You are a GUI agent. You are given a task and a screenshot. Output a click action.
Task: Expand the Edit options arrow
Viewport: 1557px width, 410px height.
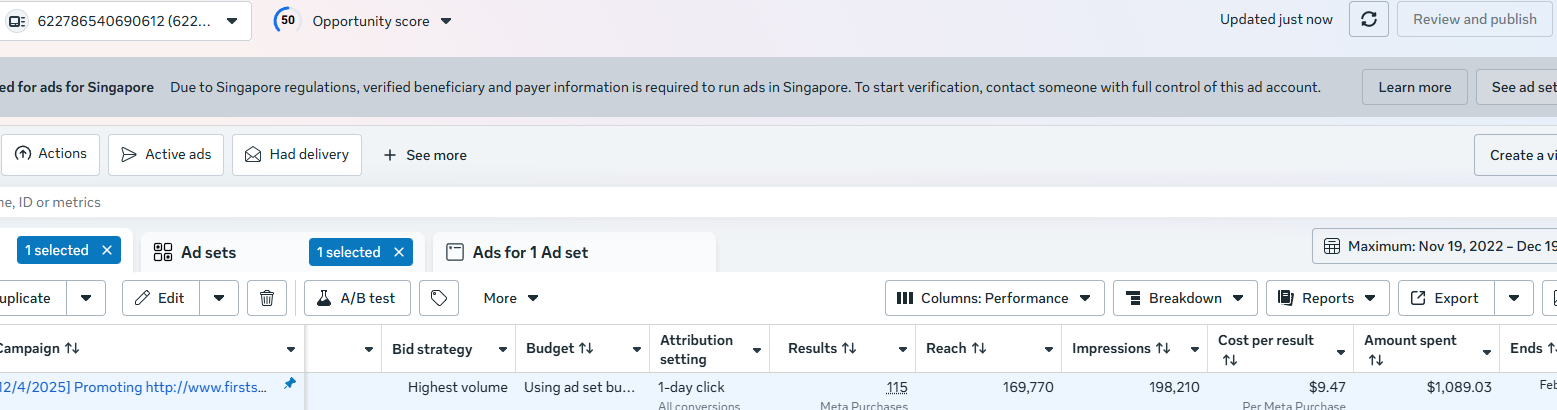(x=219, y=298)
